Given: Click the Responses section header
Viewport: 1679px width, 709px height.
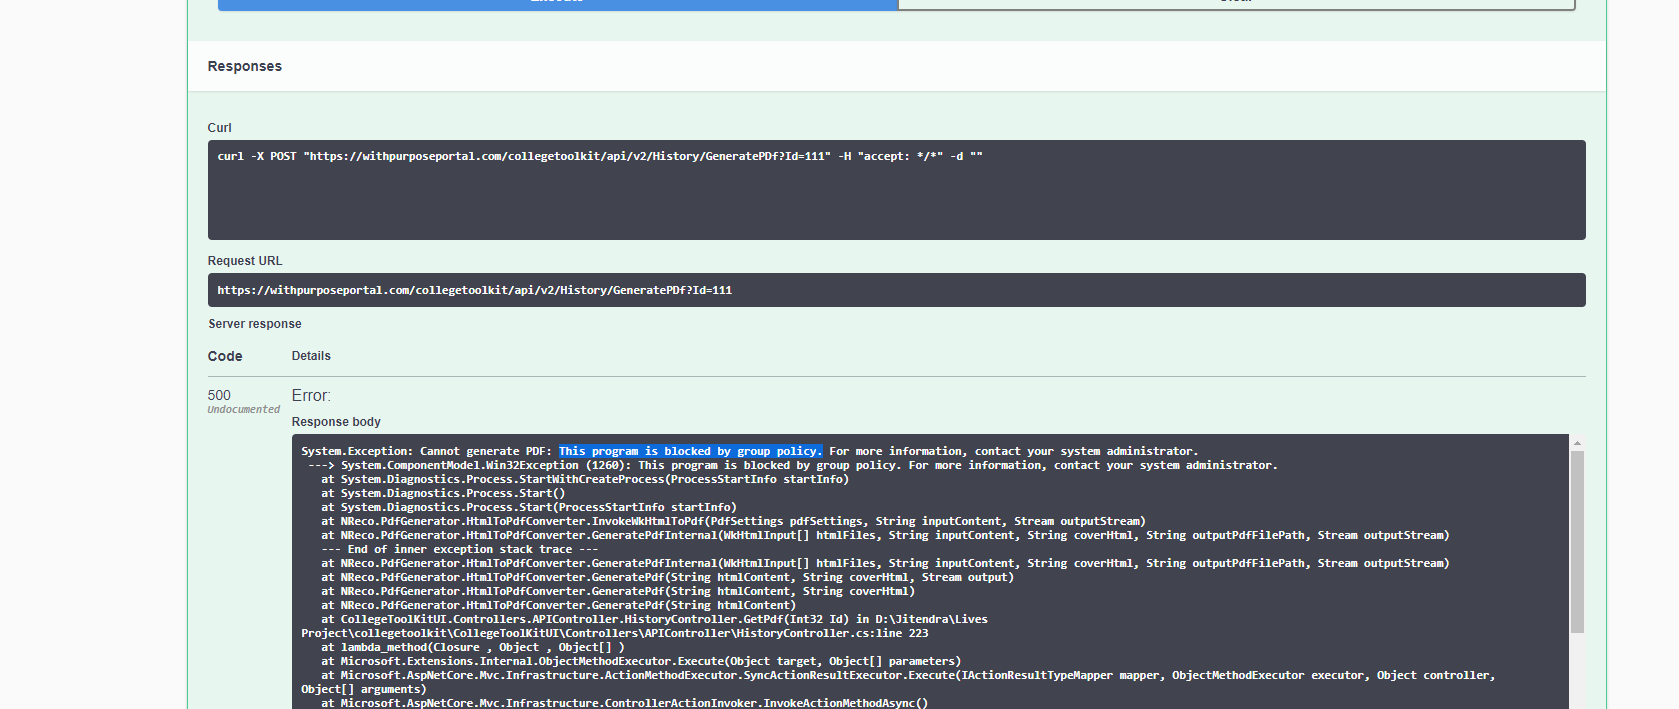Looking at the screenshot, I should tap(245, 66).
